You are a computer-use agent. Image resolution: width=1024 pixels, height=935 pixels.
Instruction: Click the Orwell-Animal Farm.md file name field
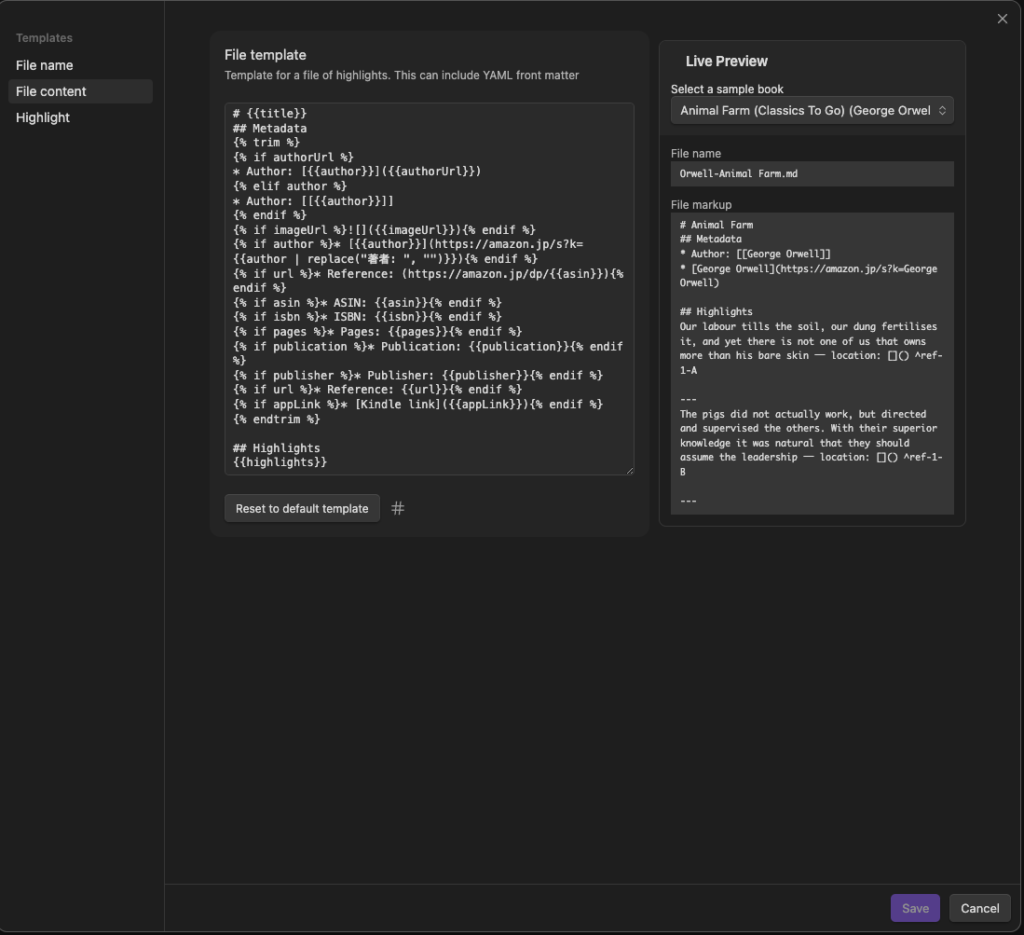tap(811, 174)
